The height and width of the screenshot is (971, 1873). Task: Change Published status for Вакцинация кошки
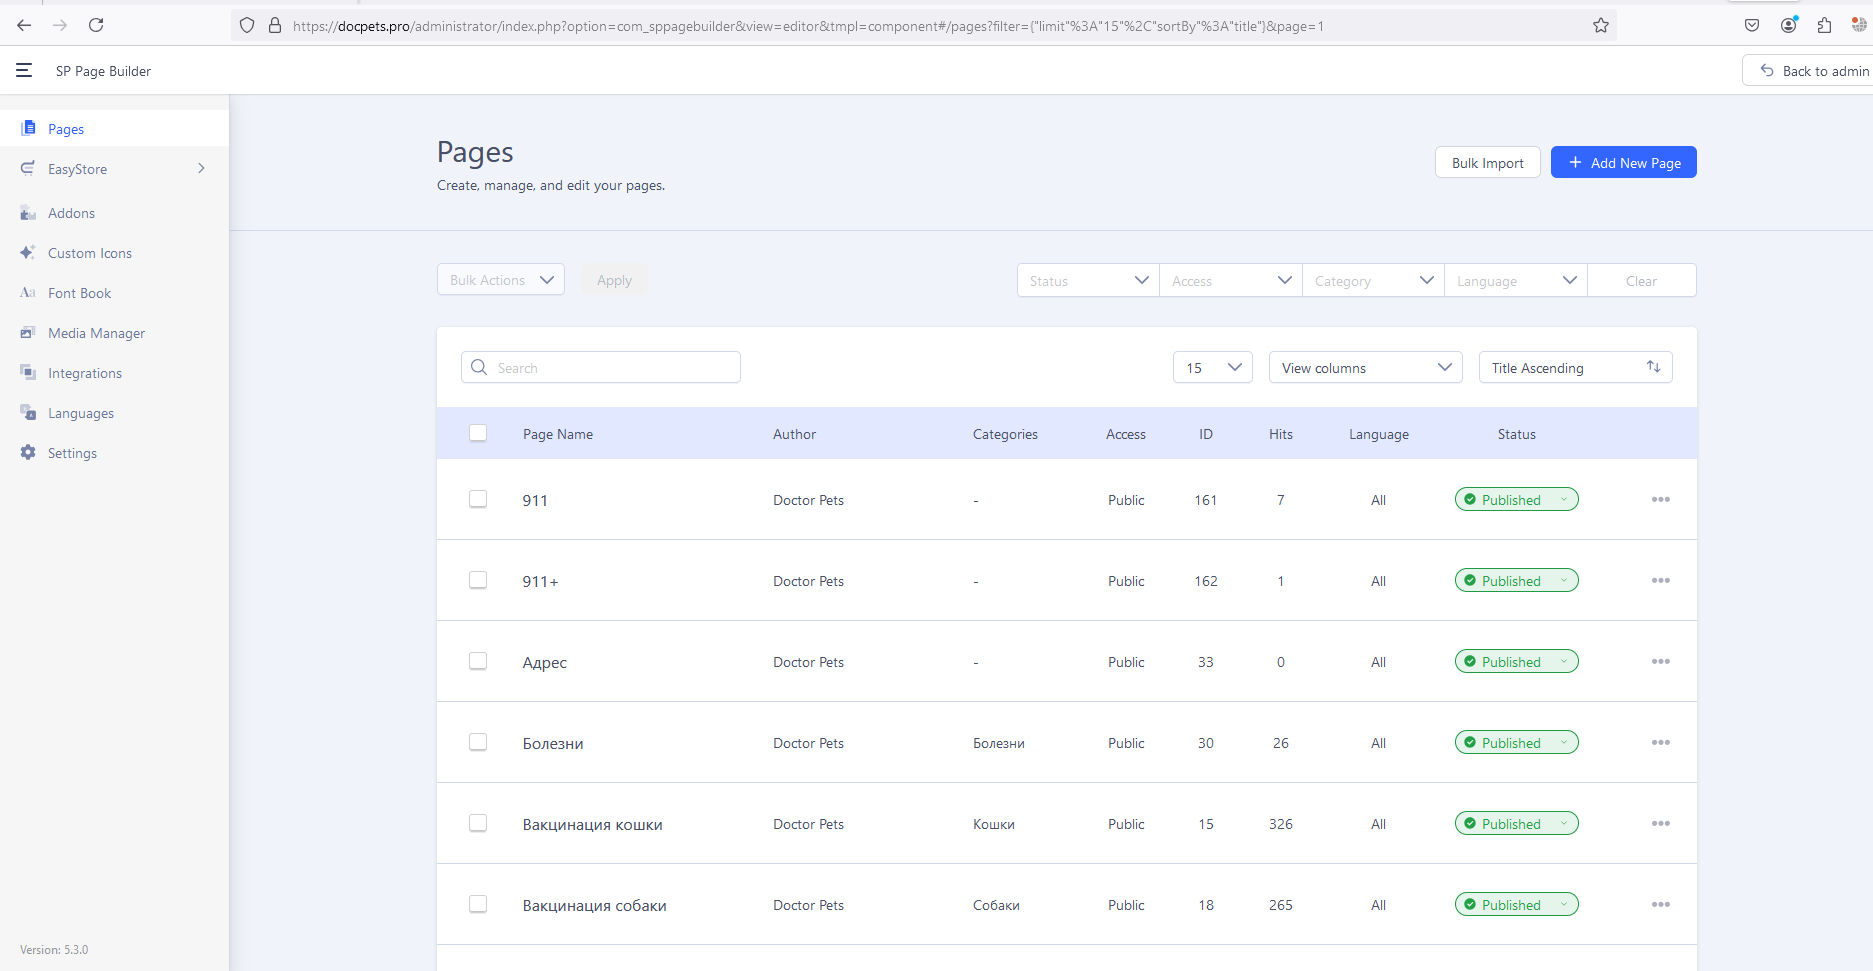pos(1517,823)
